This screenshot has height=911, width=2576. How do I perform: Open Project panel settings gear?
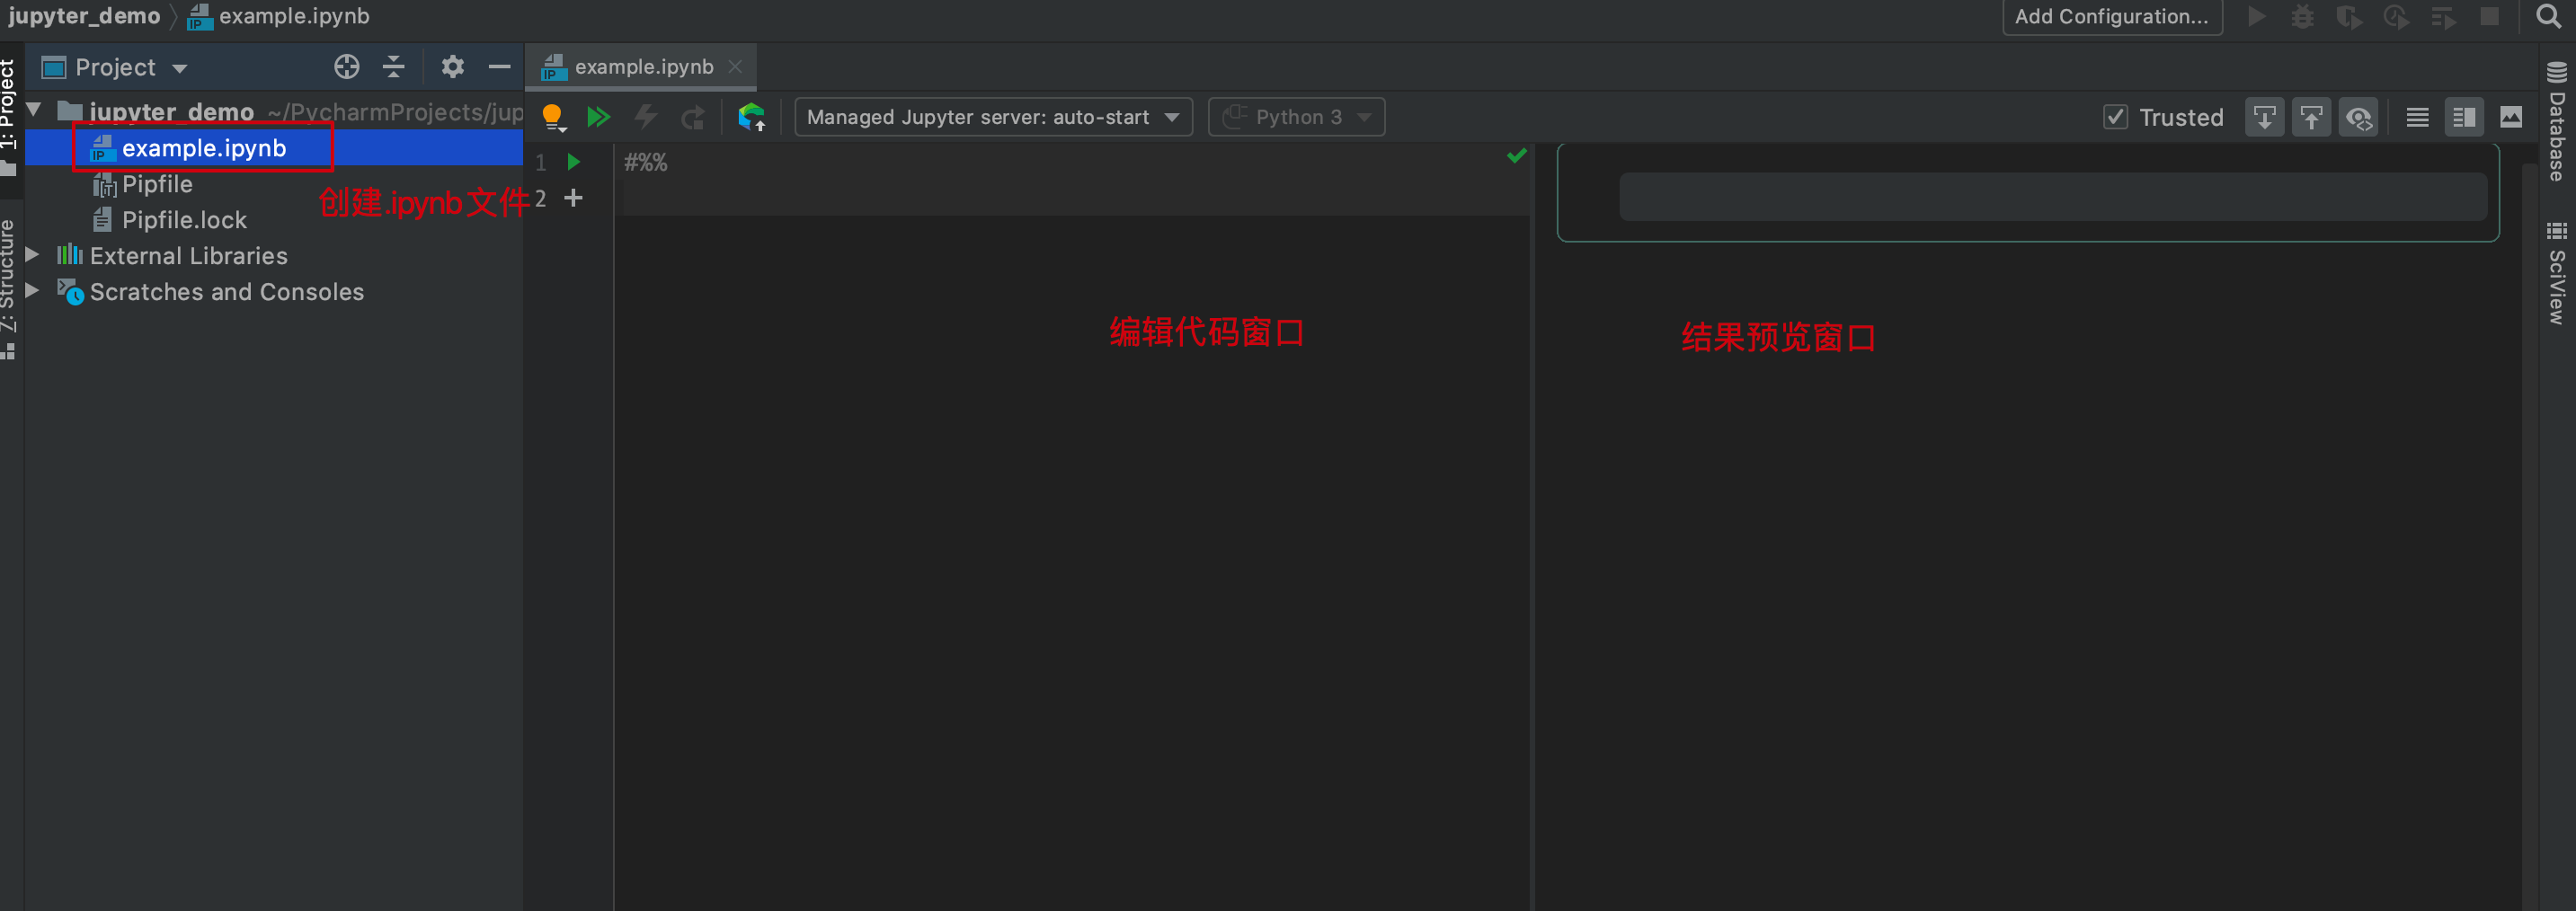coord(453,67)
